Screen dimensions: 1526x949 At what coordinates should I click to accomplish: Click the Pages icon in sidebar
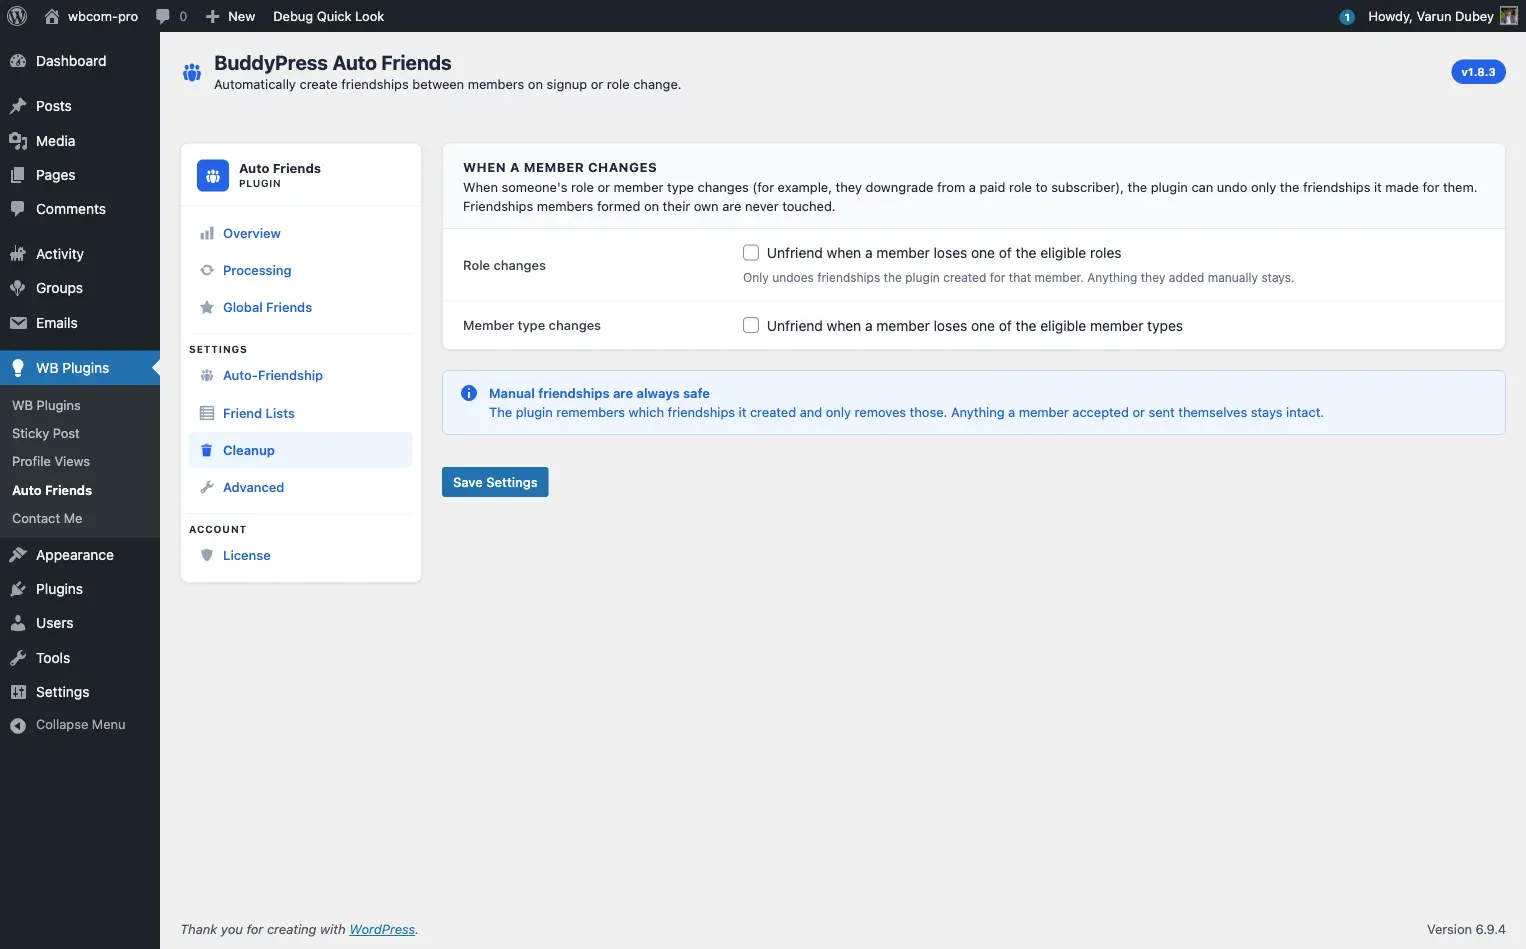pyautogui.click(x=18, y=175)
